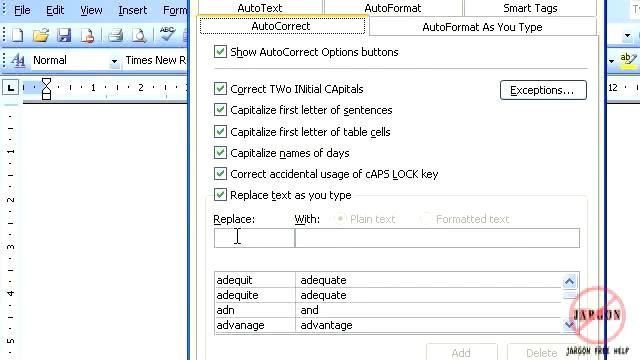Open Print Preview magnifier icon
This screenshot has height=360, width=640.
[x=139, y=36]
